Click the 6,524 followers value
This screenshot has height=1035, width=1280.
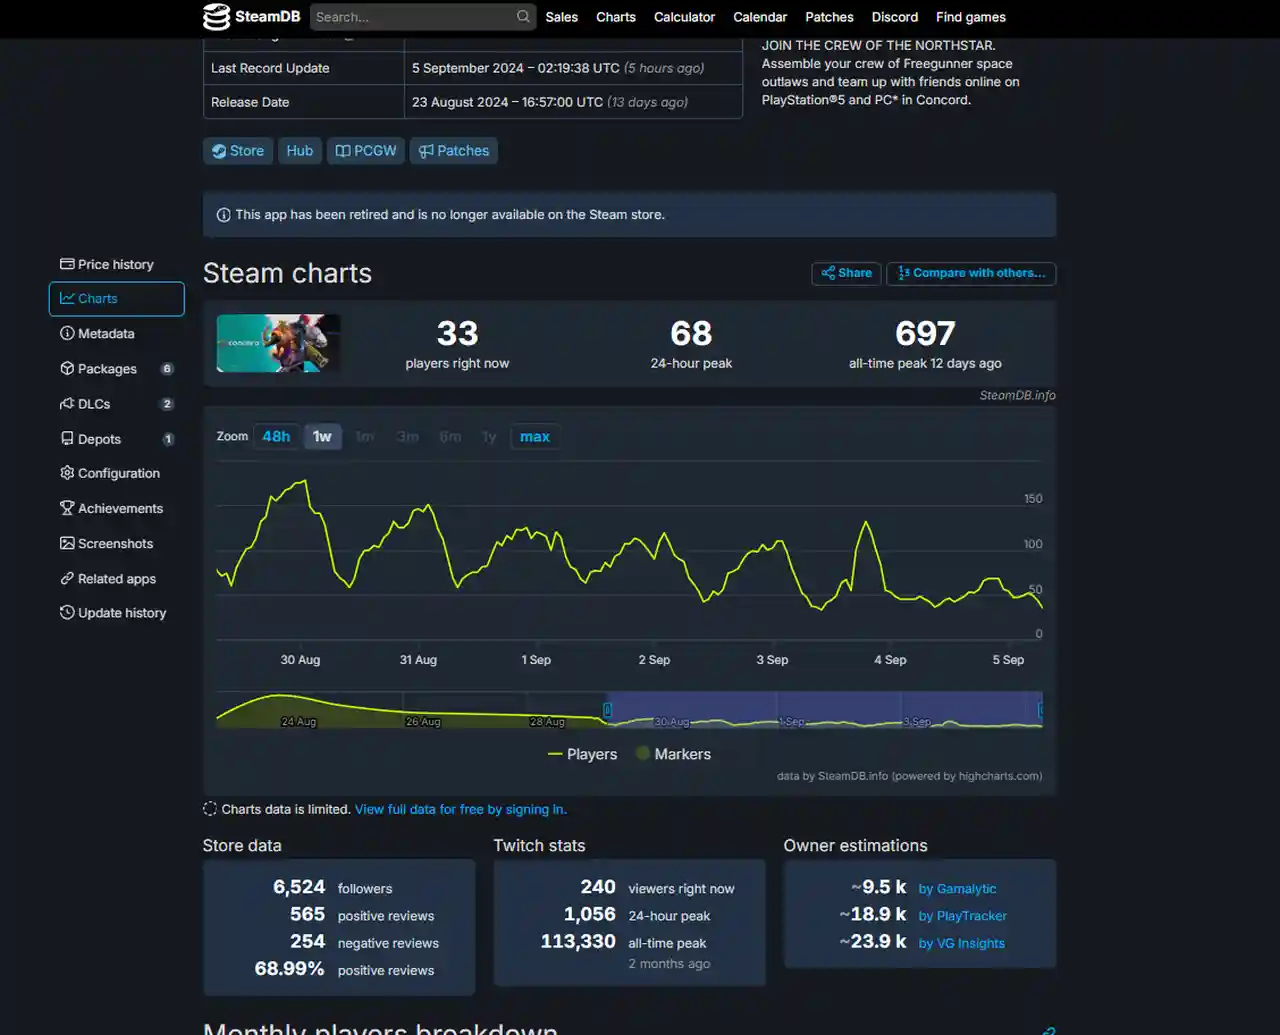point(299,887)
